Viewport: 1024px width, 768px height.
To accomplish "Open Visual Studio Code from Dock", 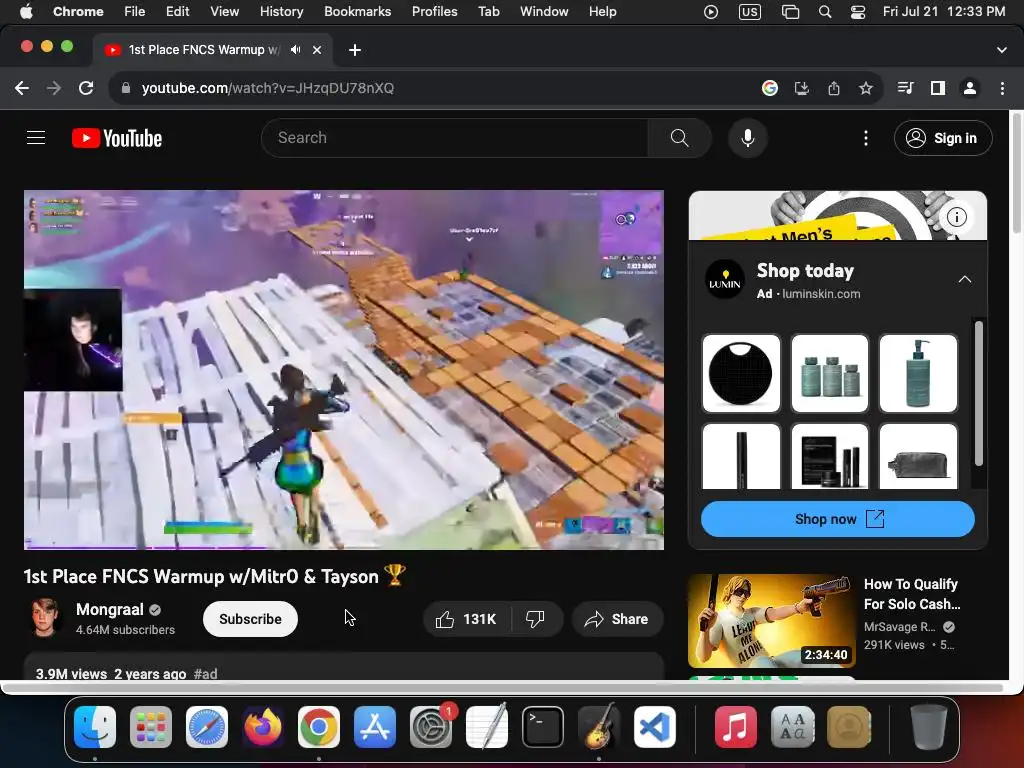I will pyautogui.click(x=655, y=727).
